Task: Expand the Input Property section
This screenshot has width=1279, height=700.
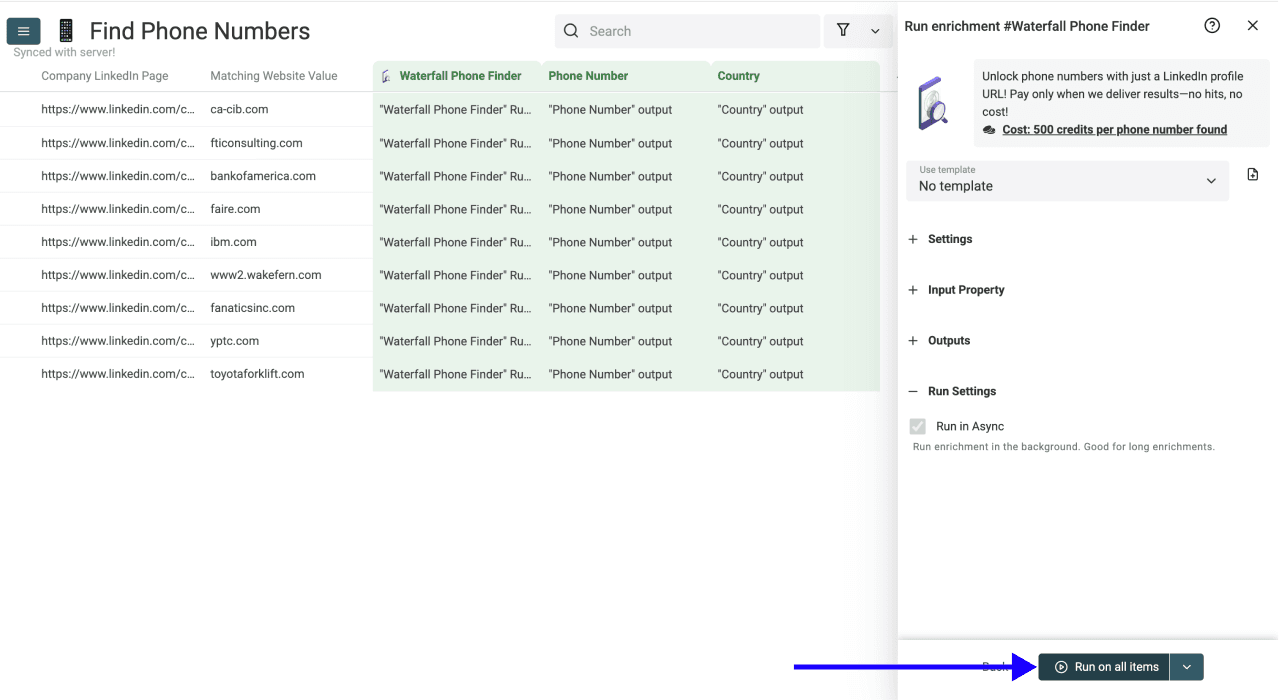Action: pyautogui.click(x=912, y=290)
